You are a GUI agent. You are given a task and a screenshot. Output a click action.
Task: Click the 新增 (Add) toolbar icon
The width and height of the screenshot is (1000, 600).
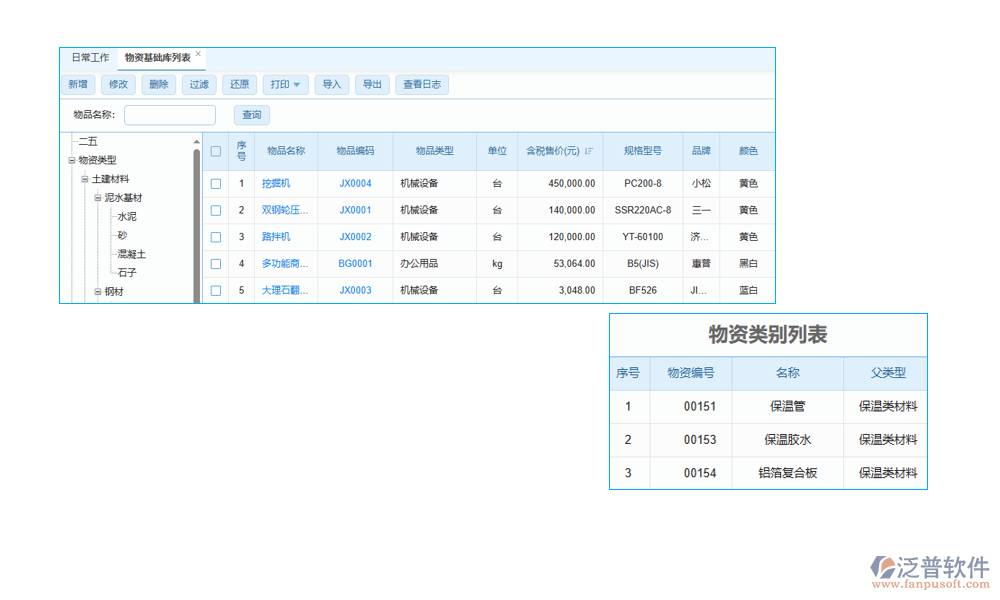coord(77,84)
